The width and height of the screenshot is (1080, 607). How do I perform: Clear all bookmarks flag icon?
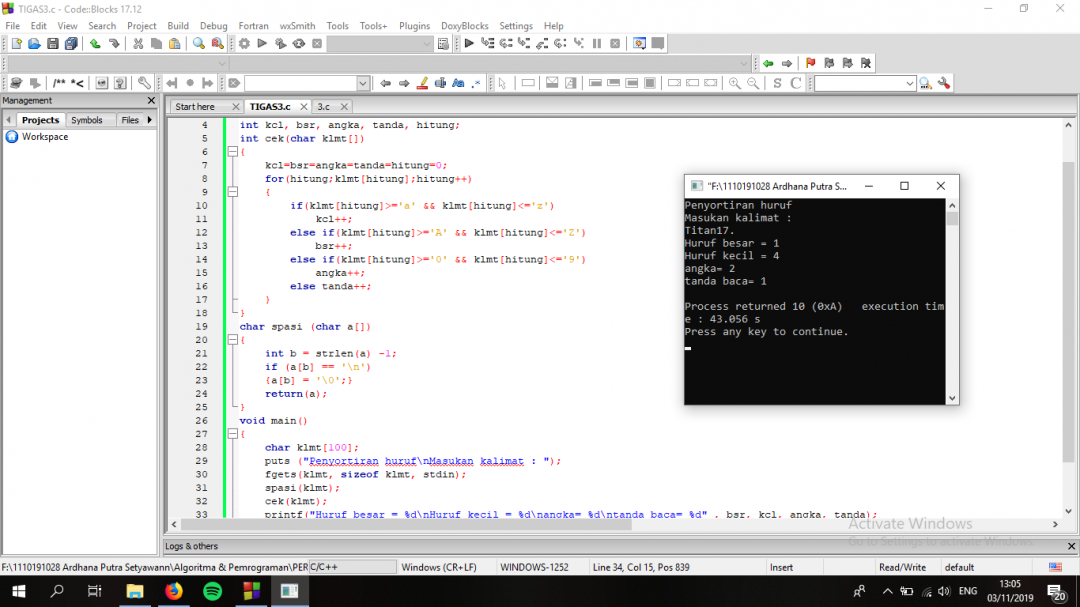(x=866, y=63)
